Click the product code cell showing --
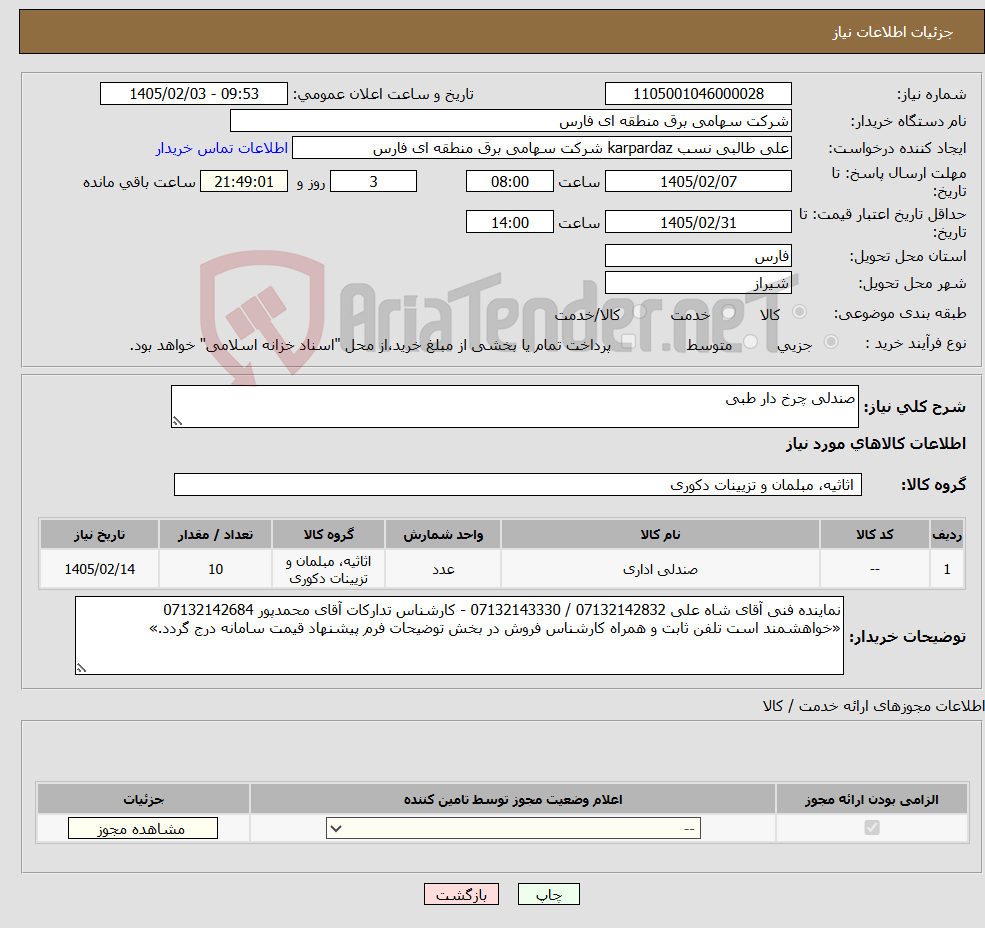This screenshot has width=985, height=928. click(x=874, y=569)
